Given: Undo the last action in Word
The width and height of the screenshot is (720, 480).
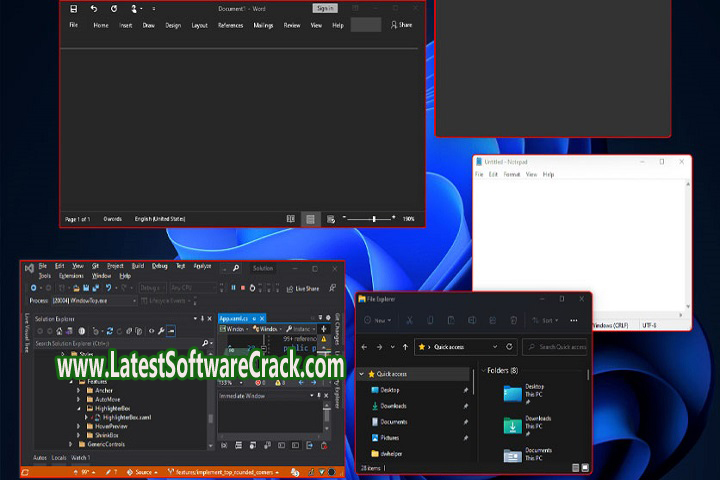Looking at the screenshot, I should tap(94, 9).
